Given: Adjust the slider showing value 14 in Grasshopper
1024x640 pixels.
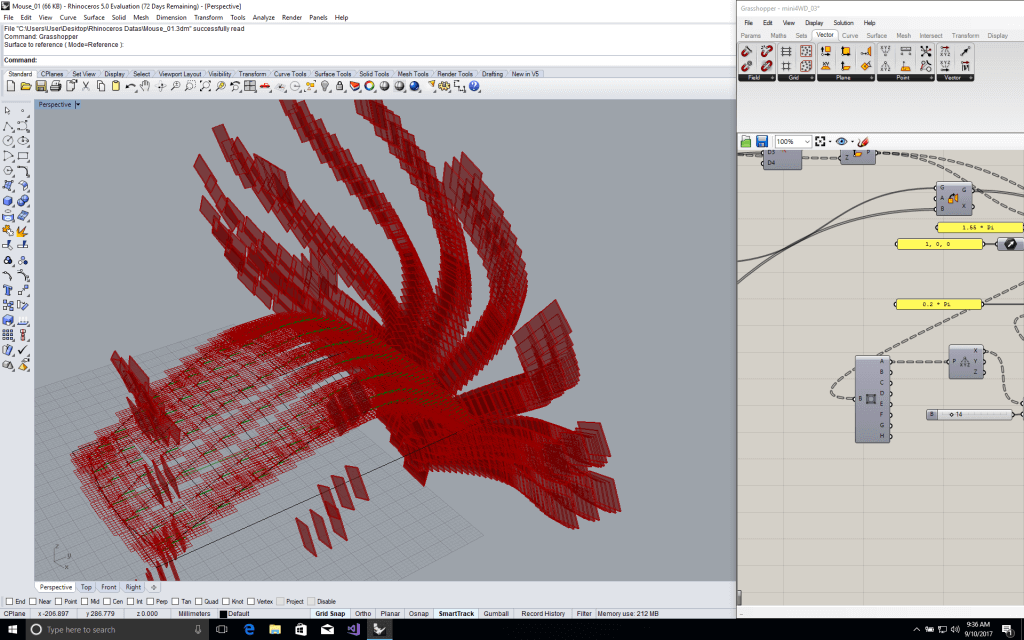Looking at the screenshot, I should pyautogui.click(x=970, y=414).
